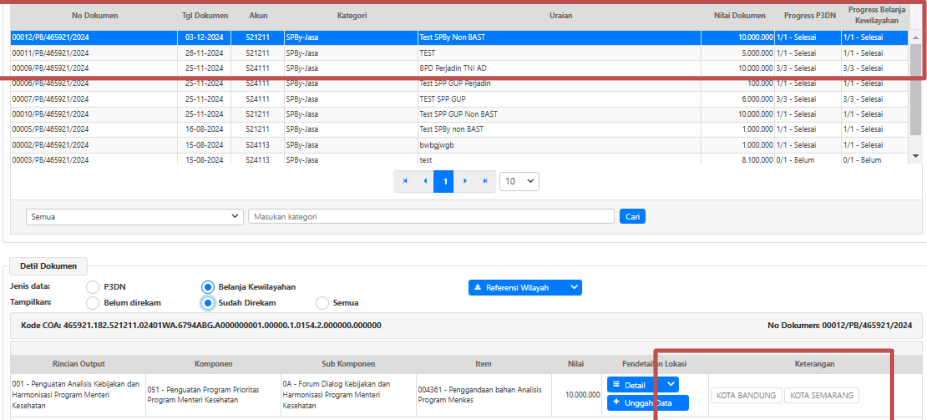
Task: Click the previous page arrow
Action: coord(425,181)
